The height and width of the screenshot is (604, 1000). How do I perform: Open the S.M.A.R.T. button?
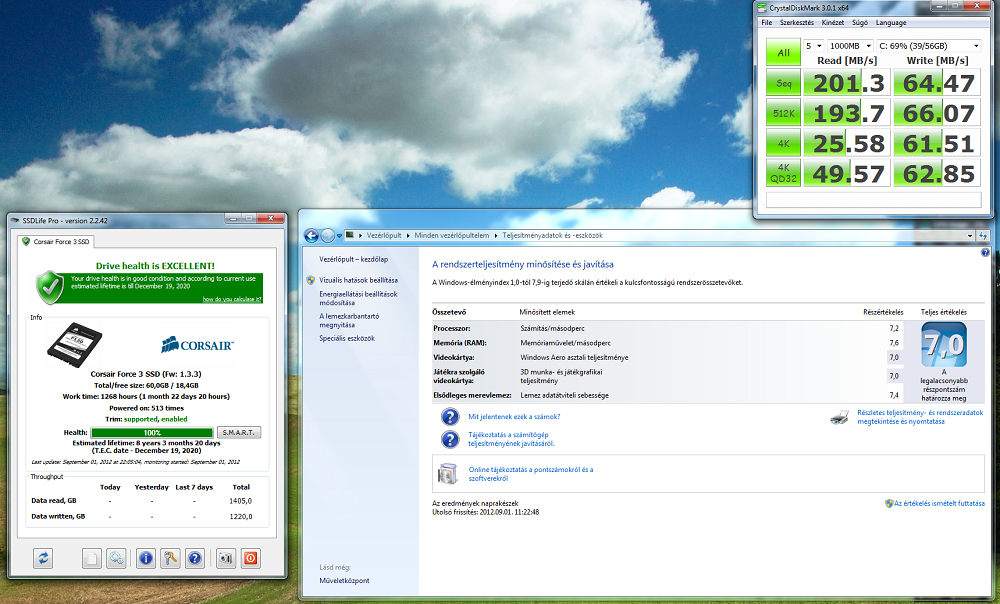[239, 432]
